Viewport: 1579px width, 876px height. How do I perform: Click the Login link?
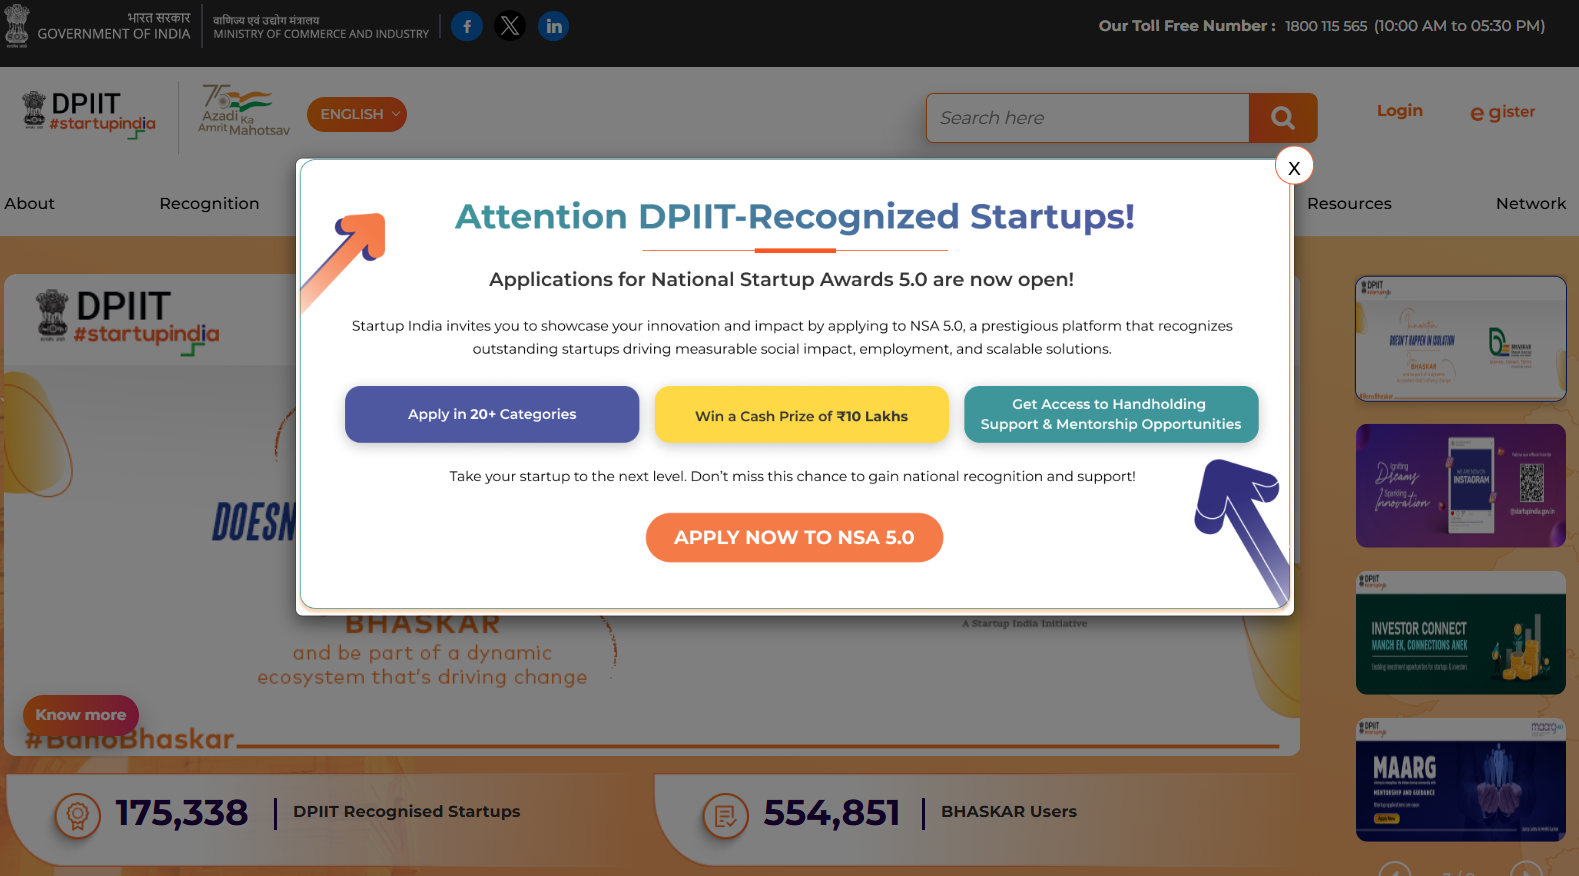coord(1399,111)
